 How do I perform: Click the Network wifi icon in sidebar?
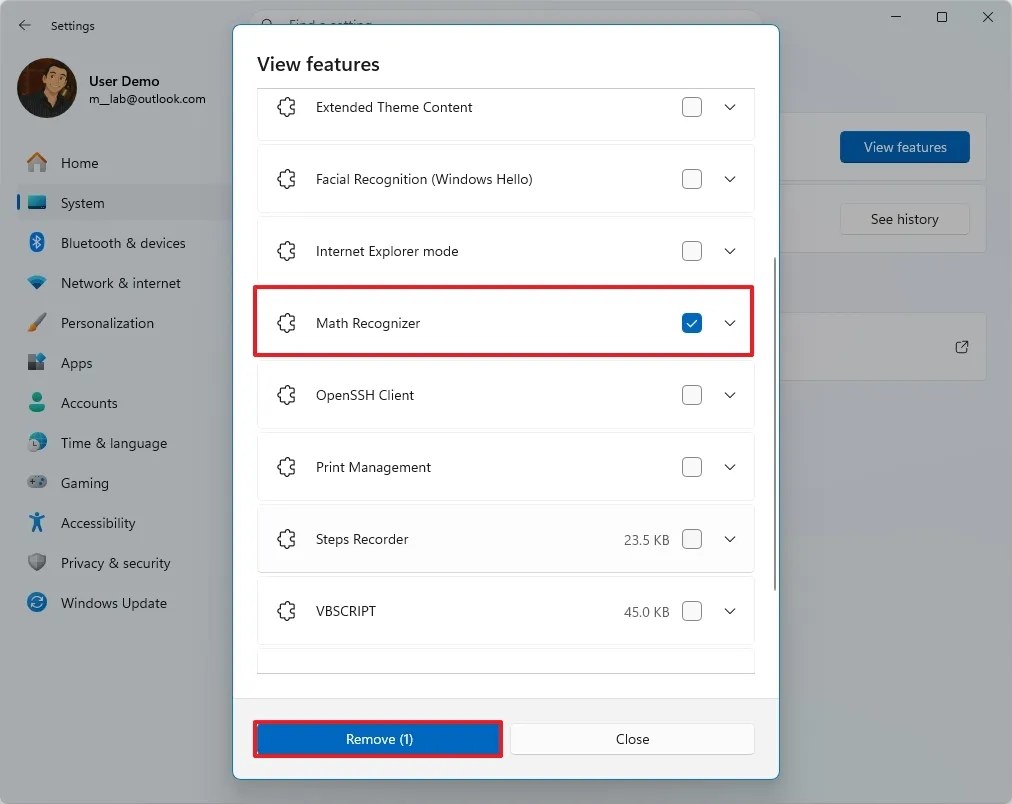[x=37, y=283]
